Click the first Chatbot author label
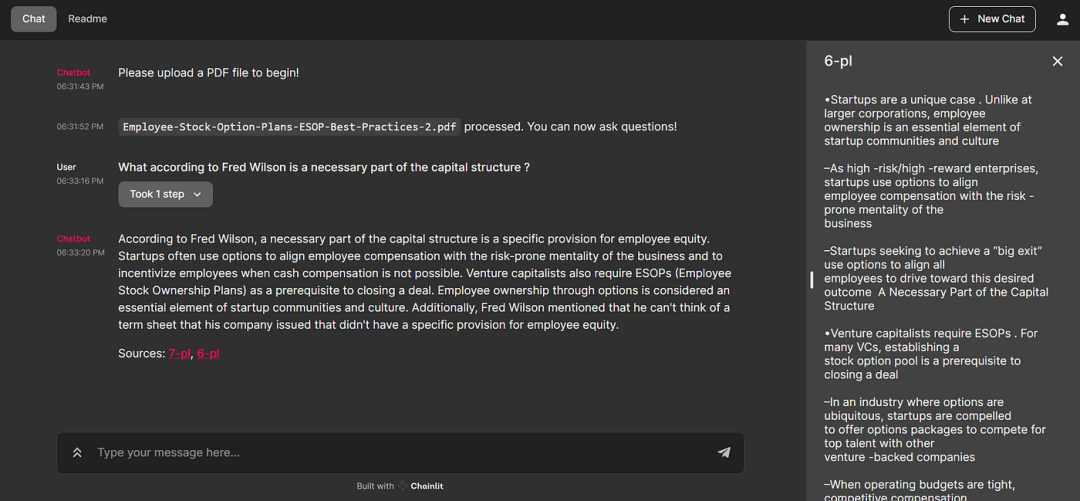Screen dimensions: 1080x501 click(73, 73)
